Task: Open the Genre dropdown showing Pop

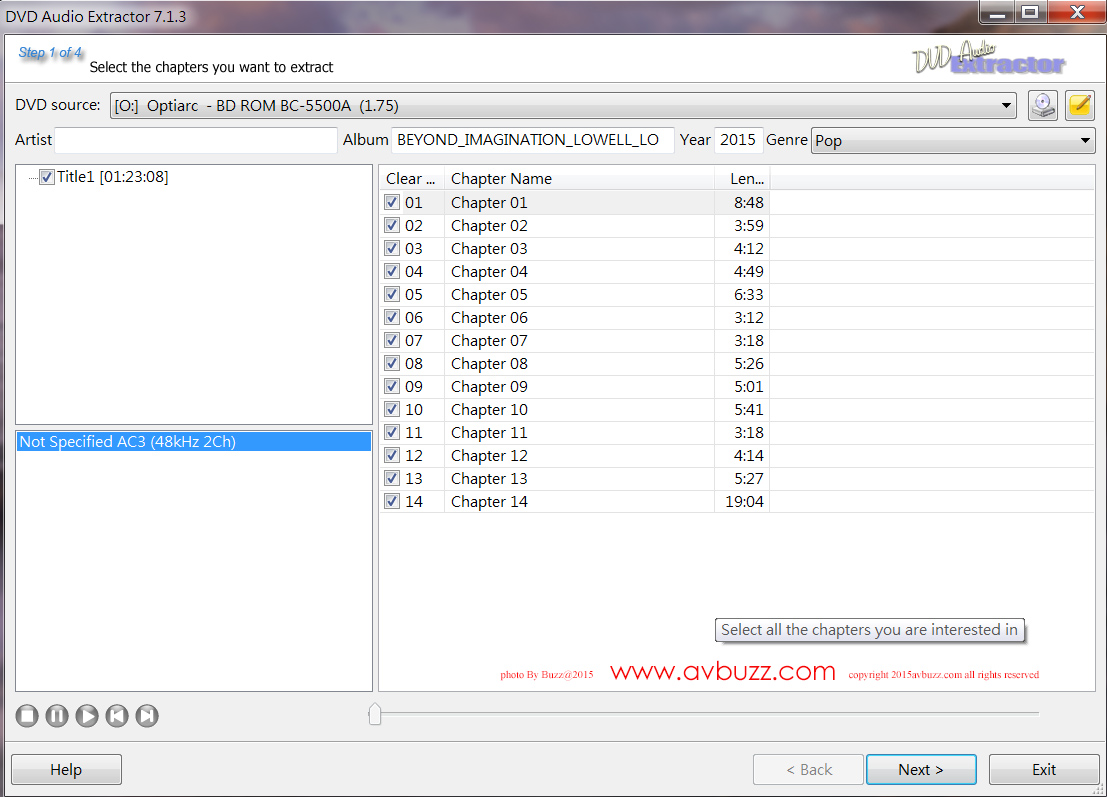Action: (1086, 141)
